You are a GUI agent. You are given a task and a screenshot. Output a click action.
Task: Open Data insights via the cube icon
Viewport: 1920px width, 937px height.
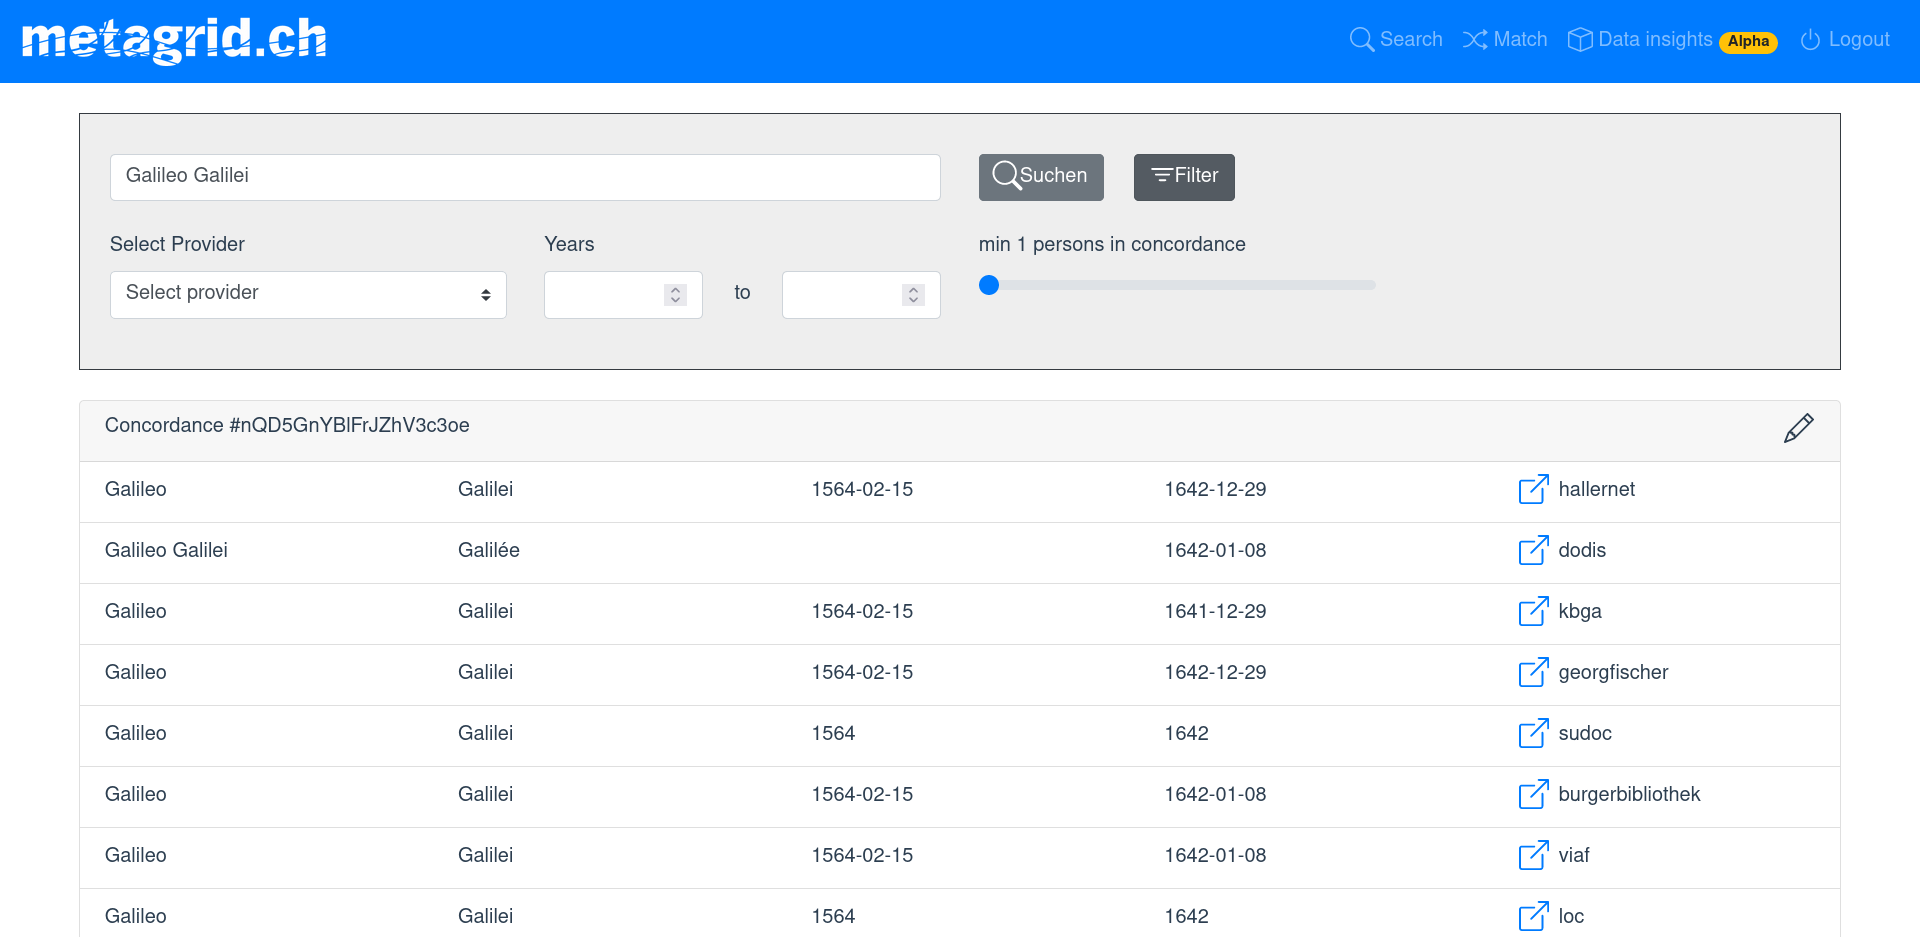click(x=1580, y=39)
